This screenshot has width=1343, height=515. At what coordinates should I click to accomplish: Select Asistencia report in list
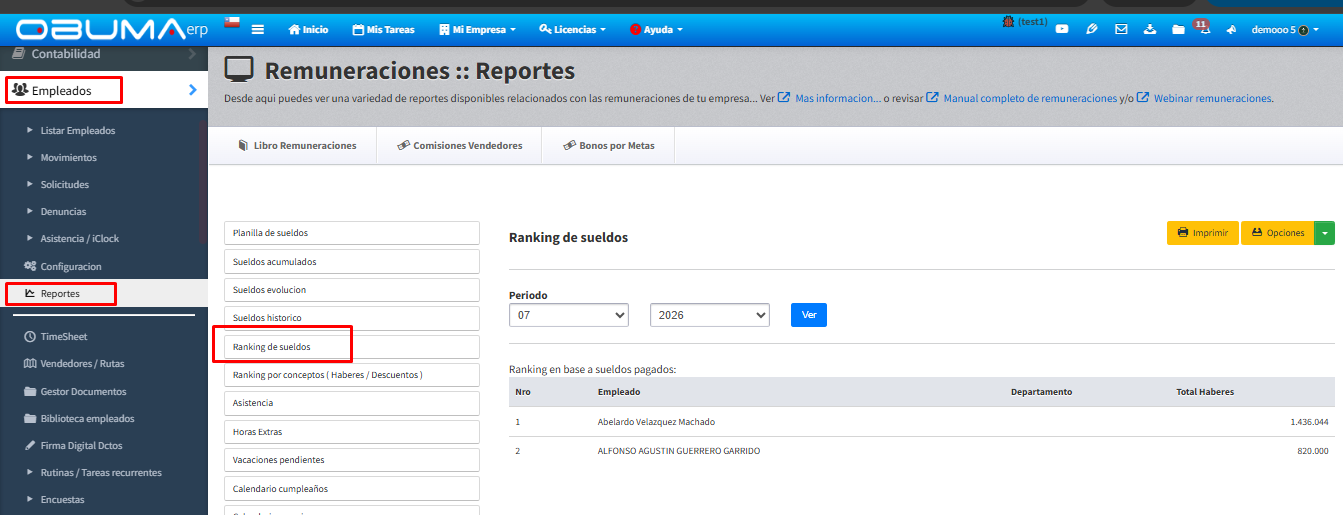click(352, 403)
